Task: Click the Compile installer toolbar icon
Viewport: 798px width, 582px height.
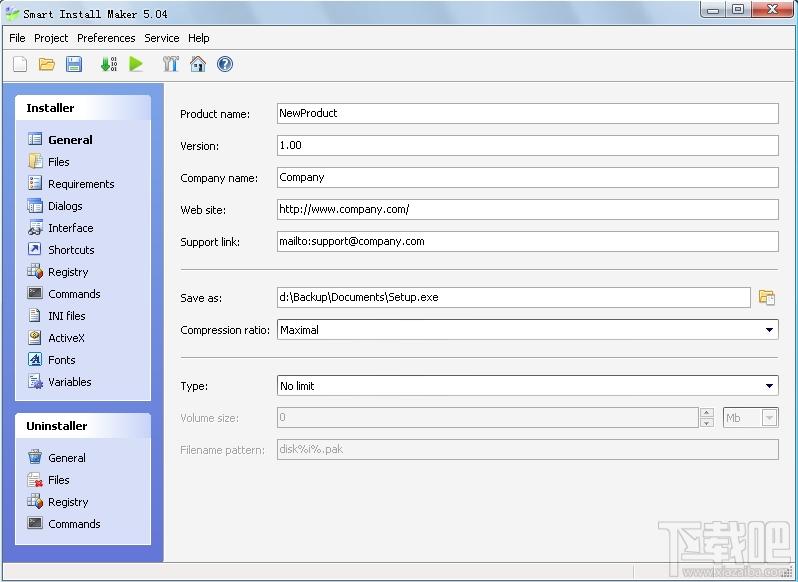Action: point(108,64)
